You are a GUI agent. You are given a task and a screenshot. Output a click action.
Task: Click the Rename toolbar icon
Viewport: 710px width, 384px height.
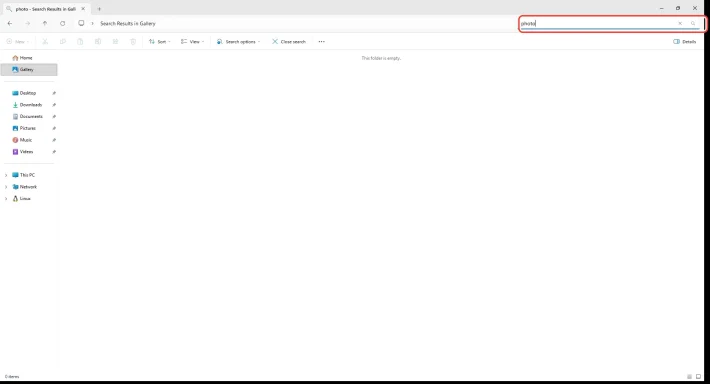pos(98,42)
